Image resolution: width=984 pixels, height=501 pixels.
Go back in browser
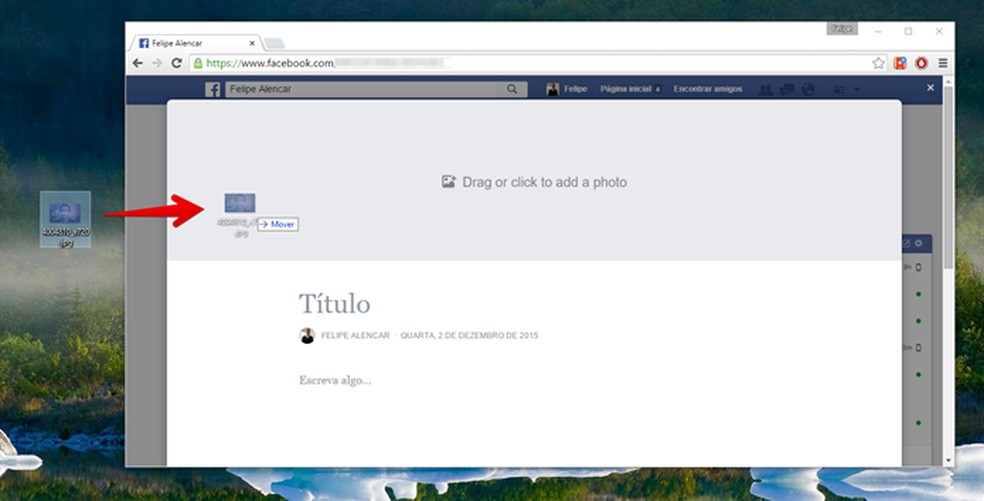137,63
